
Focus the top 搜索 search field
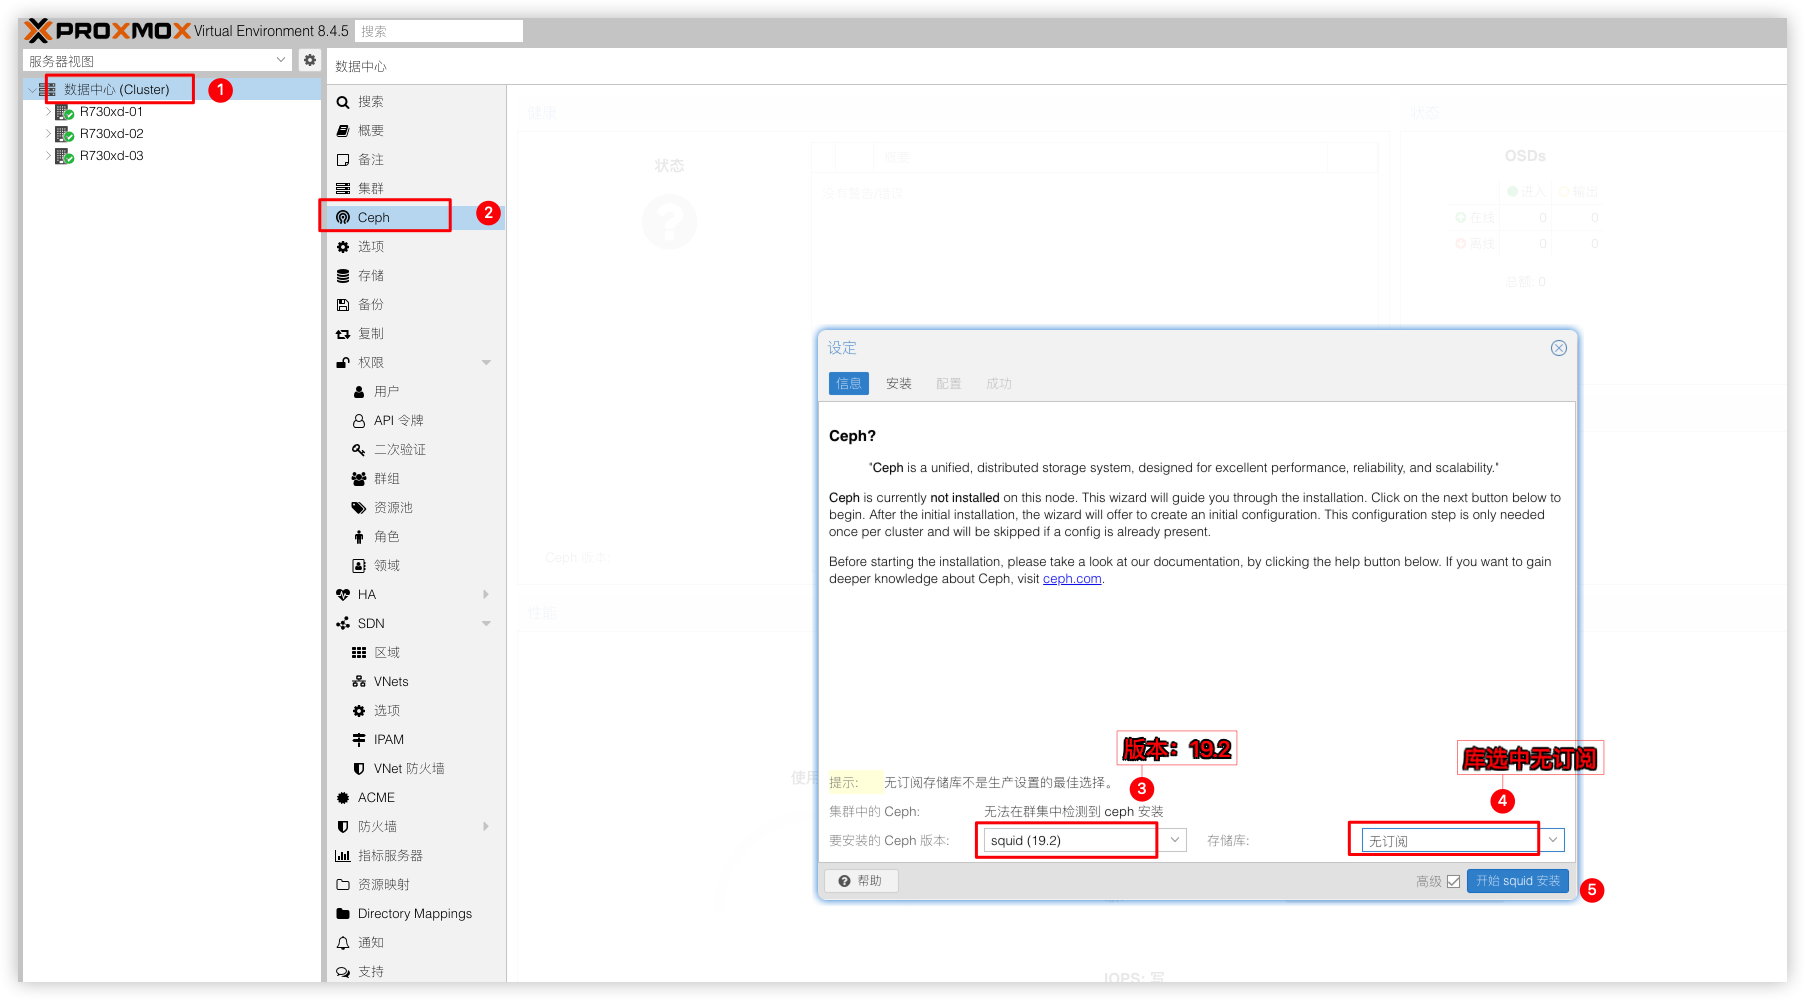[439, 31]
